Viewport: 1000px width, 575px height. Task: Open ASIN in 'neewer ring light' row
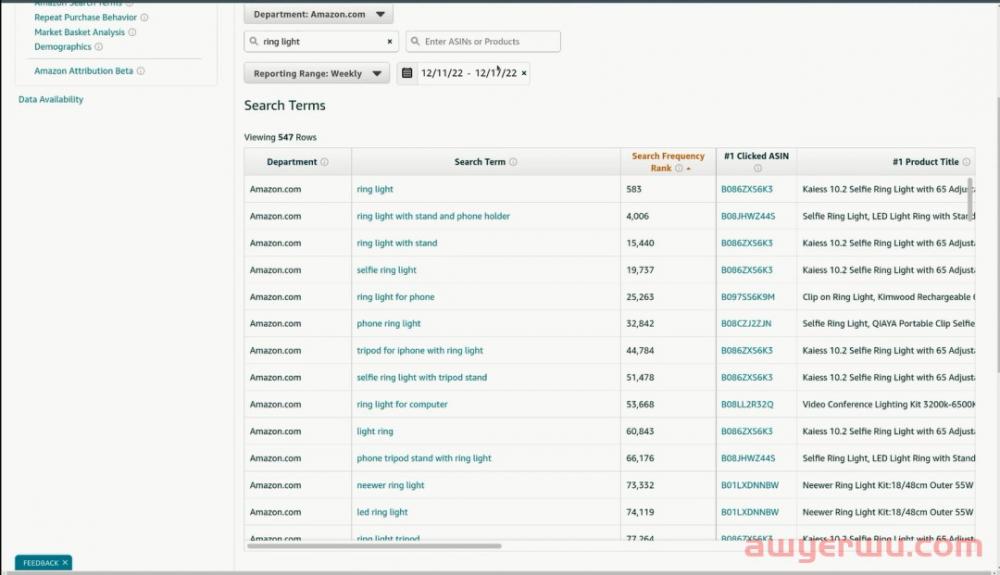point(750,485)
